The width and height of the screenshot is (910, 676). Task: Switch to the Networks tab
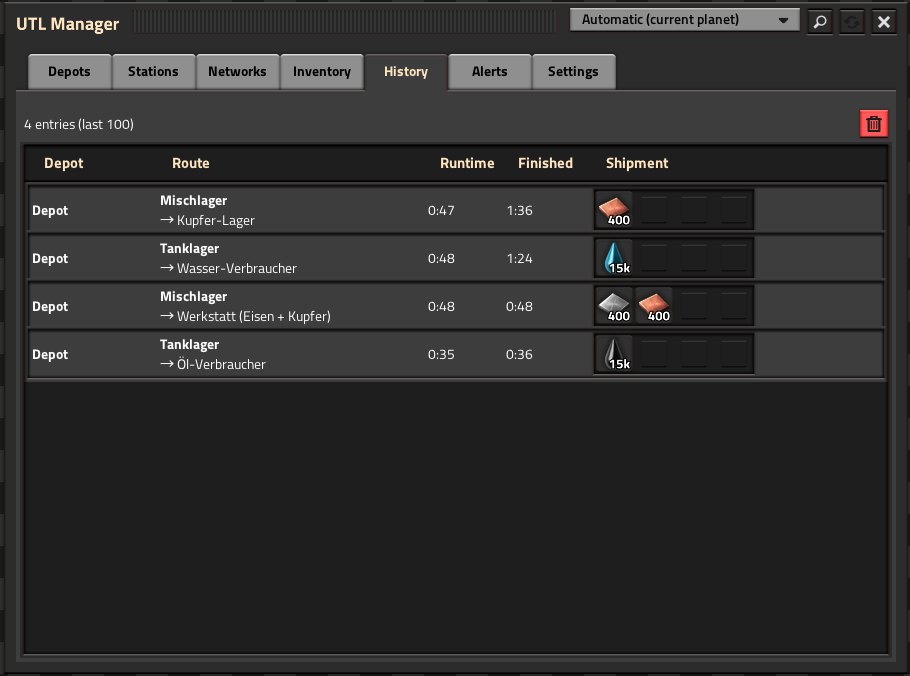237,71
